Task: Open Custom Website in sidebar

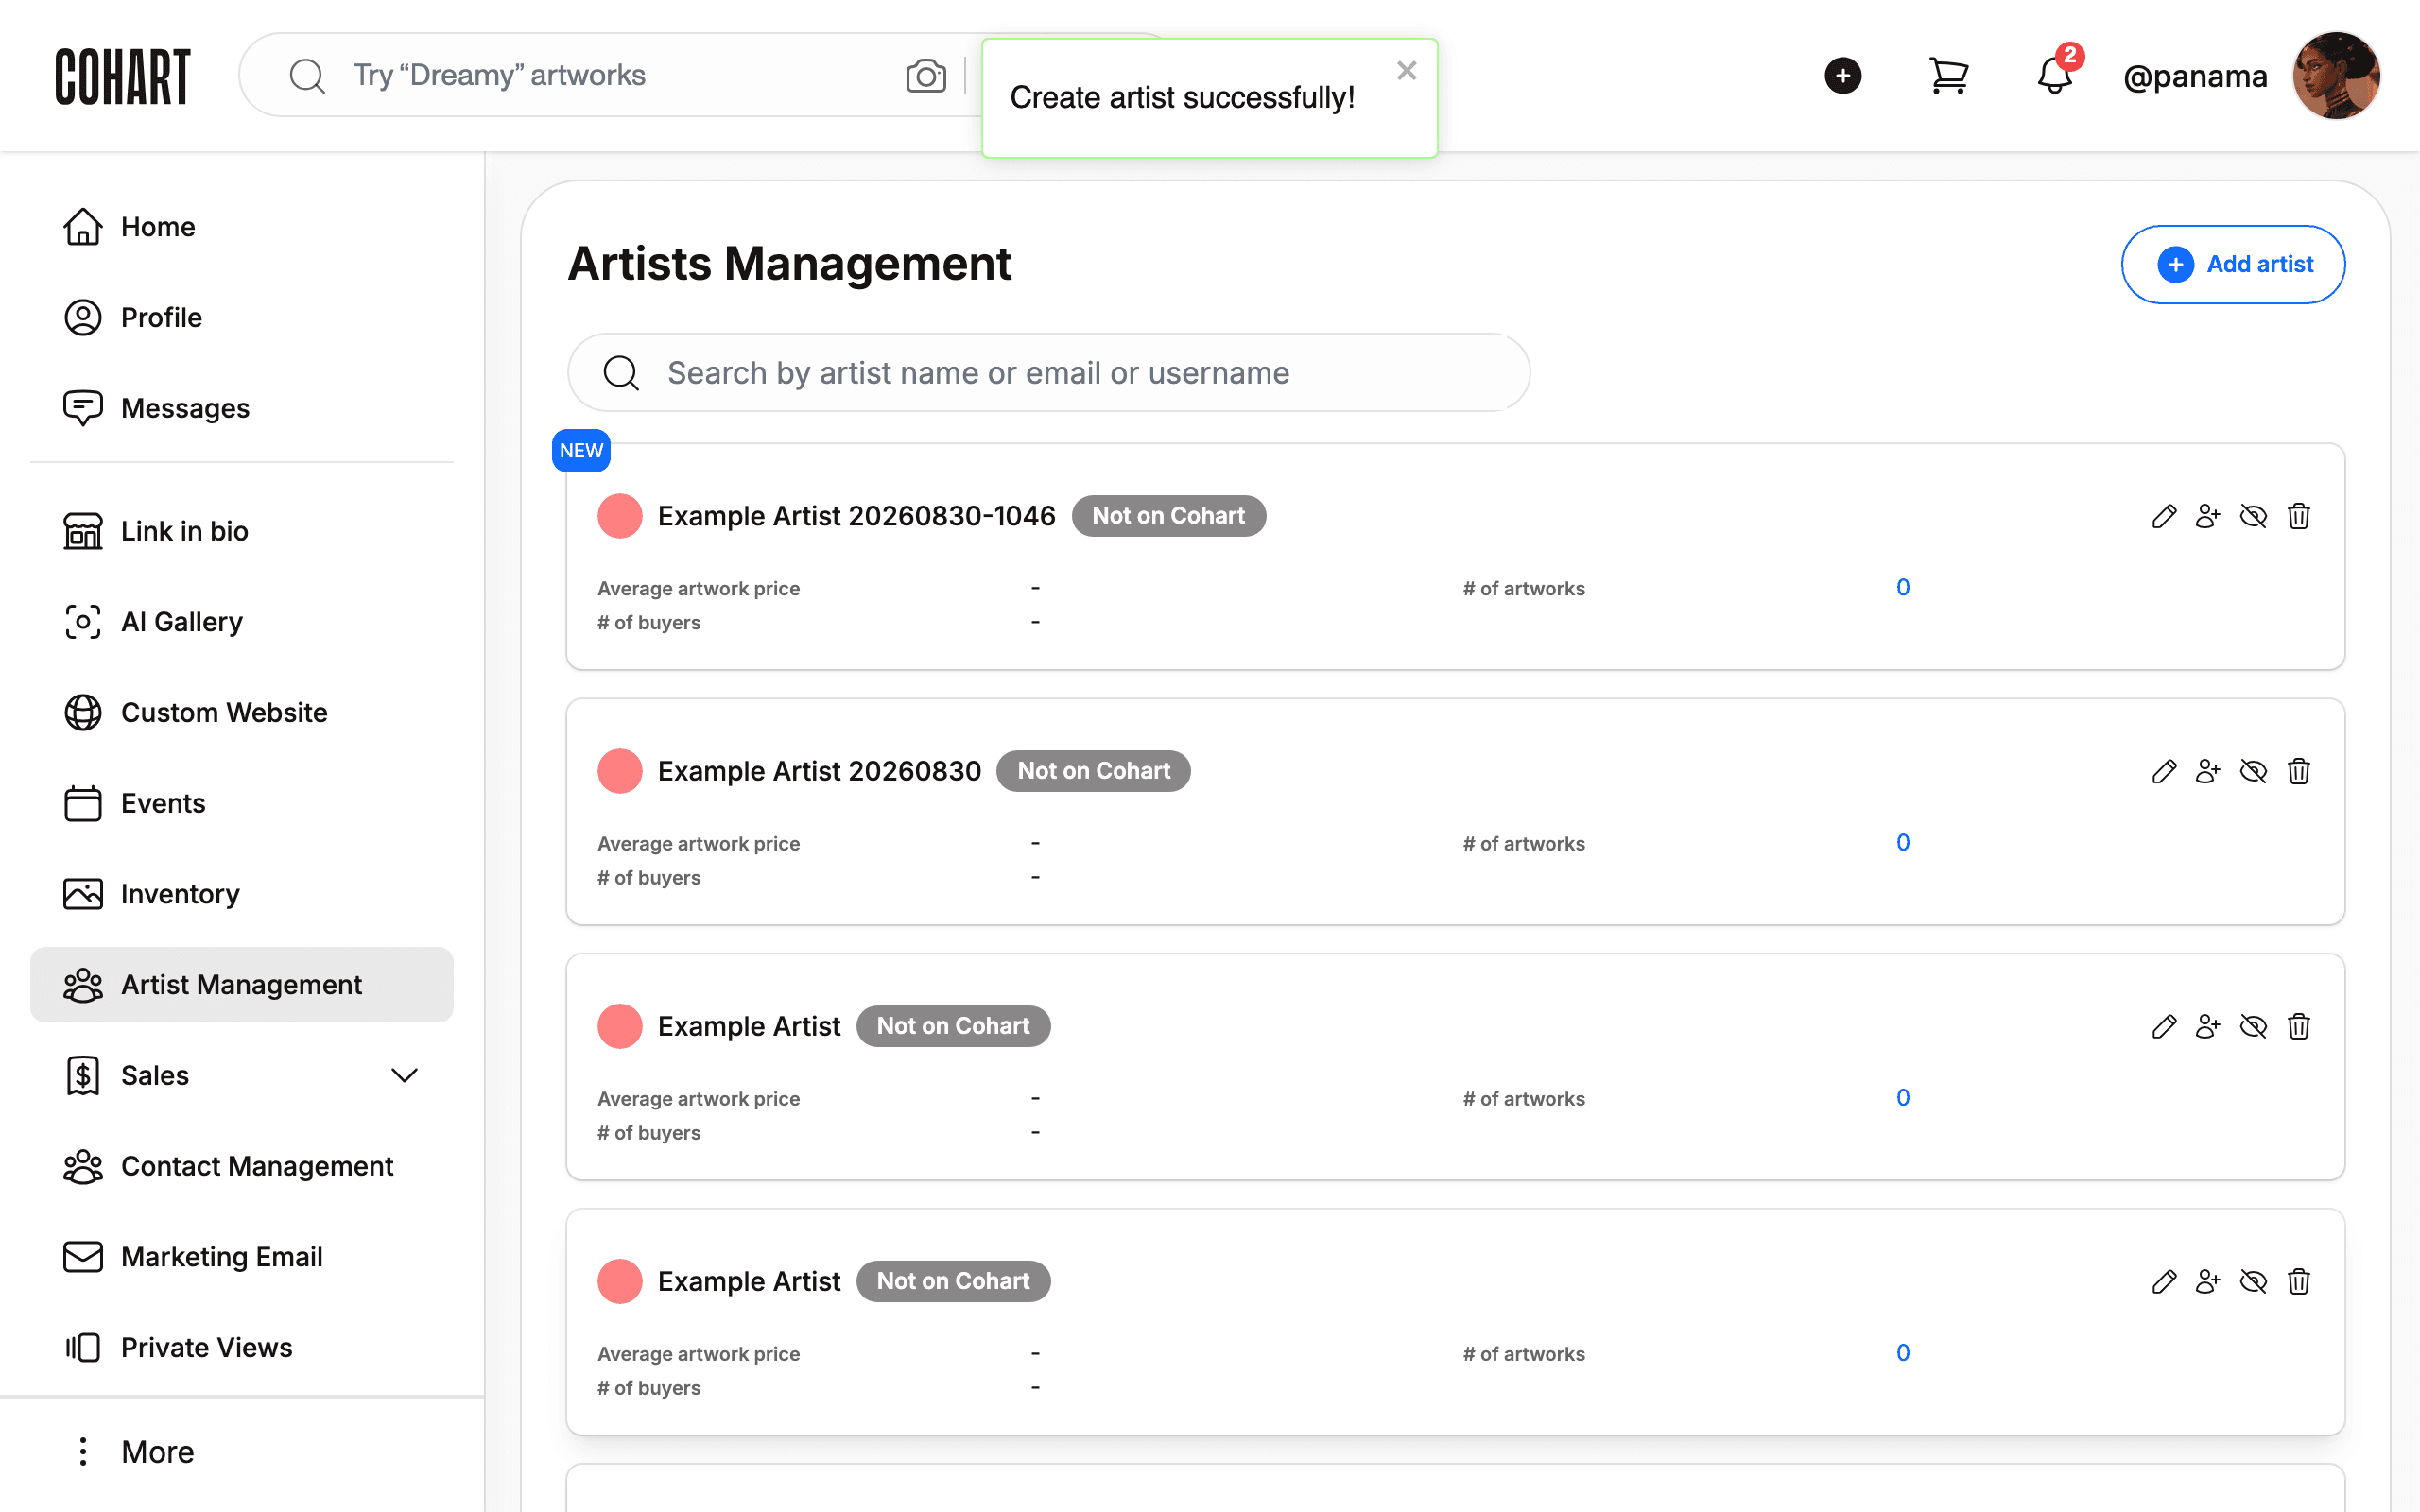Action: [241, 713]
